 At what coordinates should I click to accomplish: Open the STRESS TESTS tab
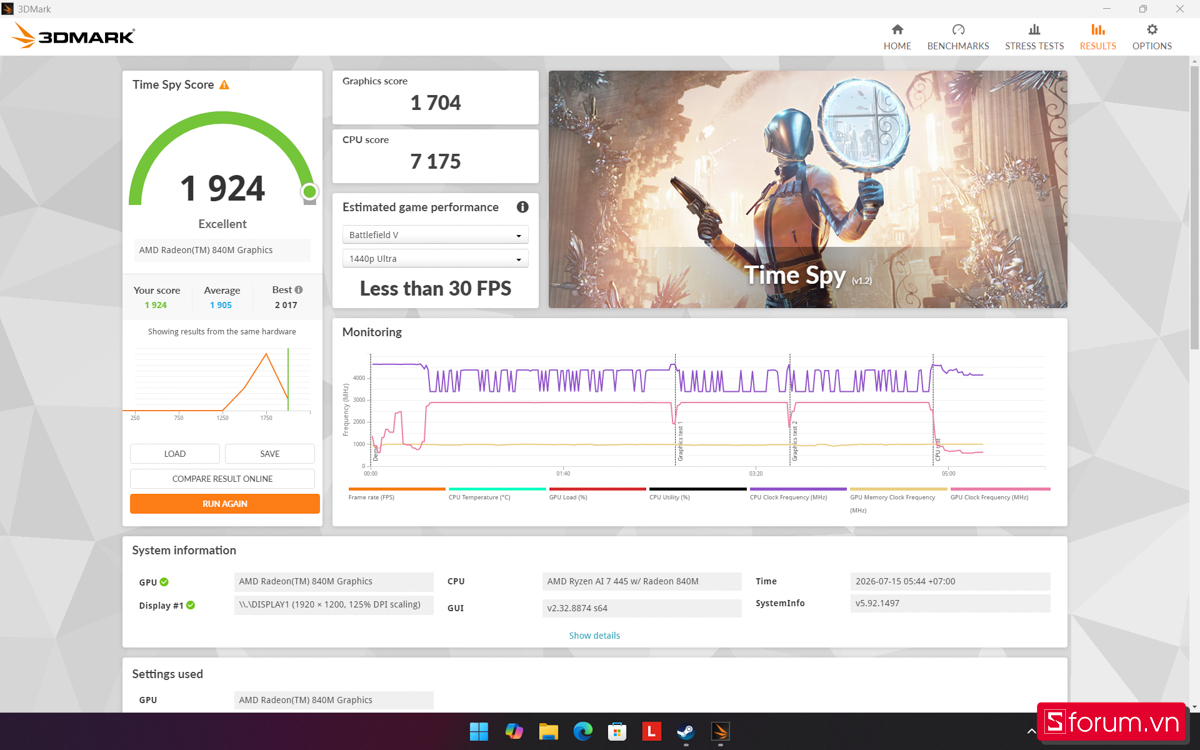coord(1034,37)
